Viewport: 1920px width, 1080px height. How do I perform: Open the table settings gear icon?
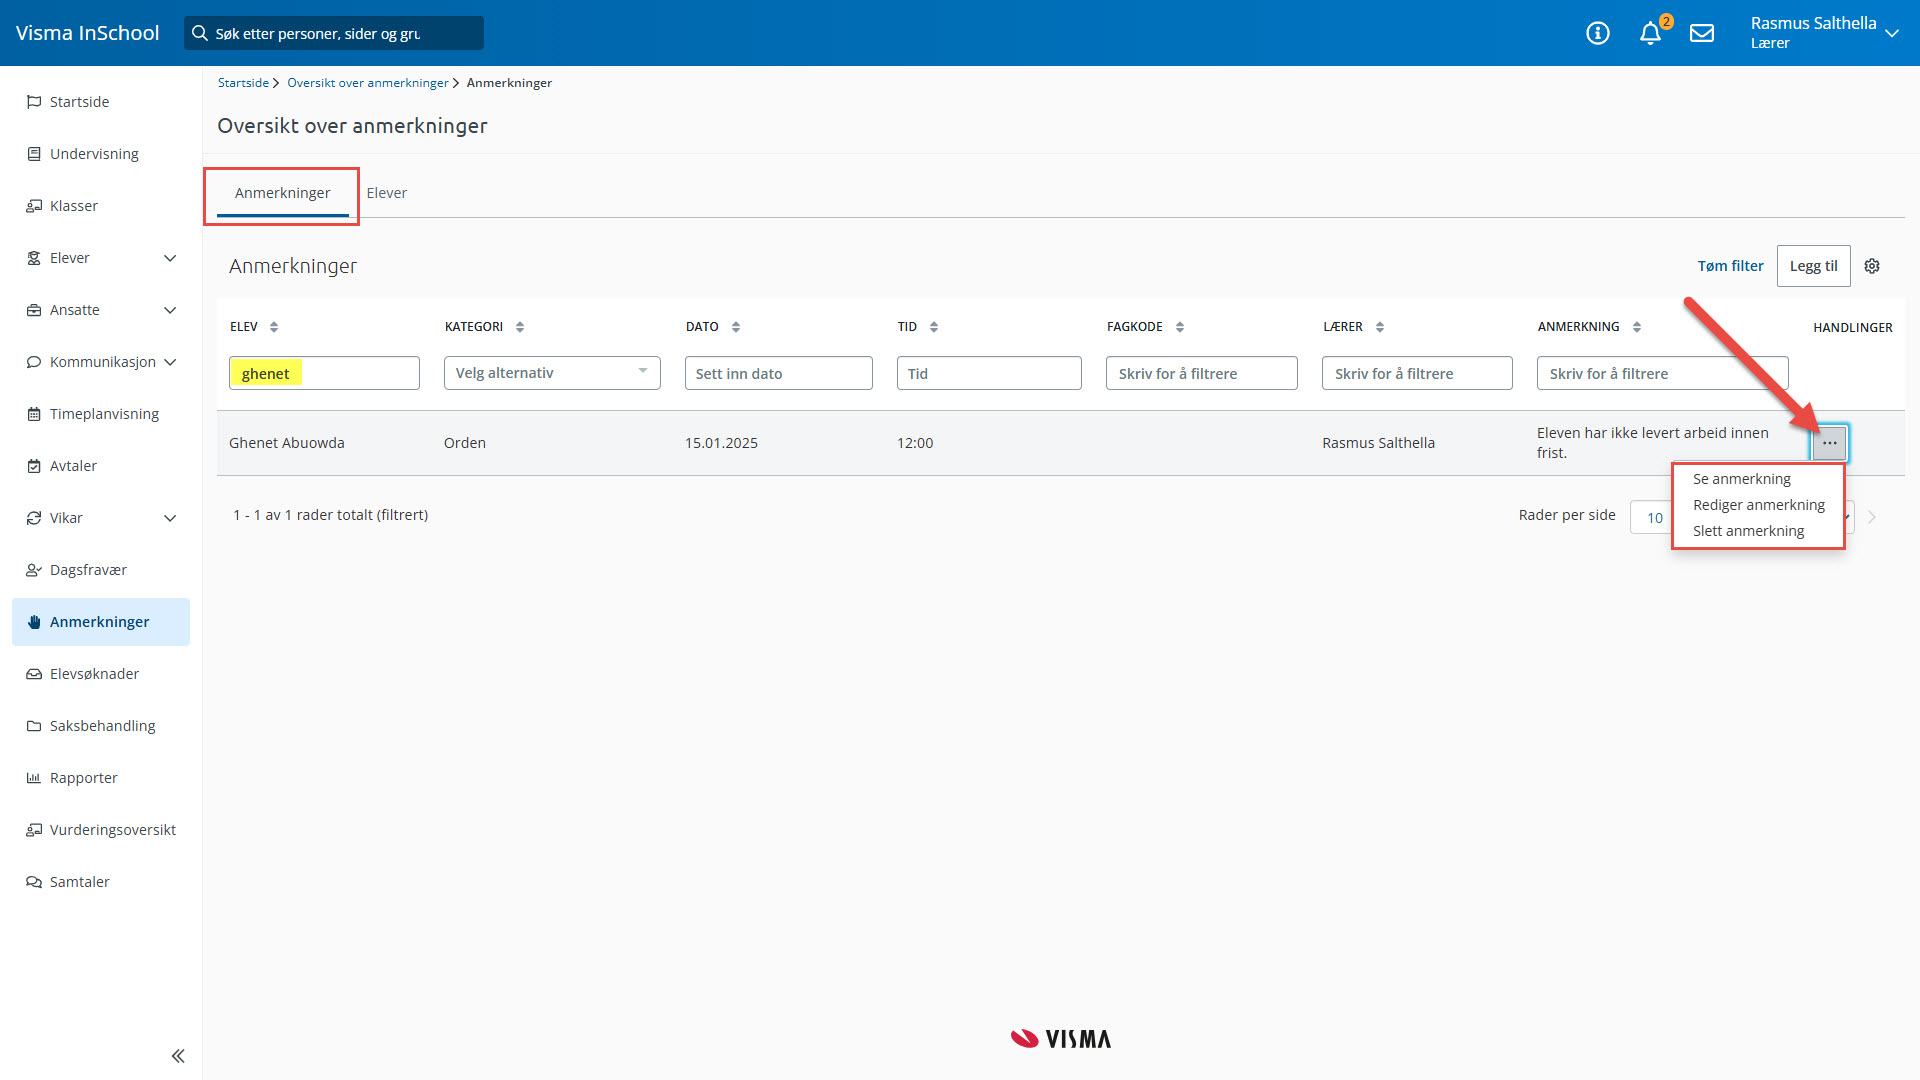pos(1872,266)
